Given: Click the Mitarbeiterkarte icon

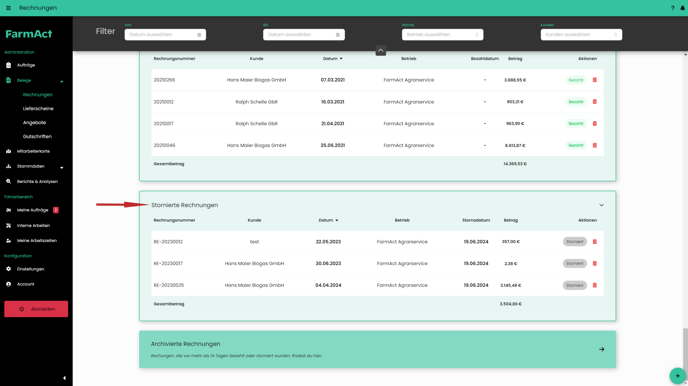Looking at the screenshot, I should tap(8, 151).
